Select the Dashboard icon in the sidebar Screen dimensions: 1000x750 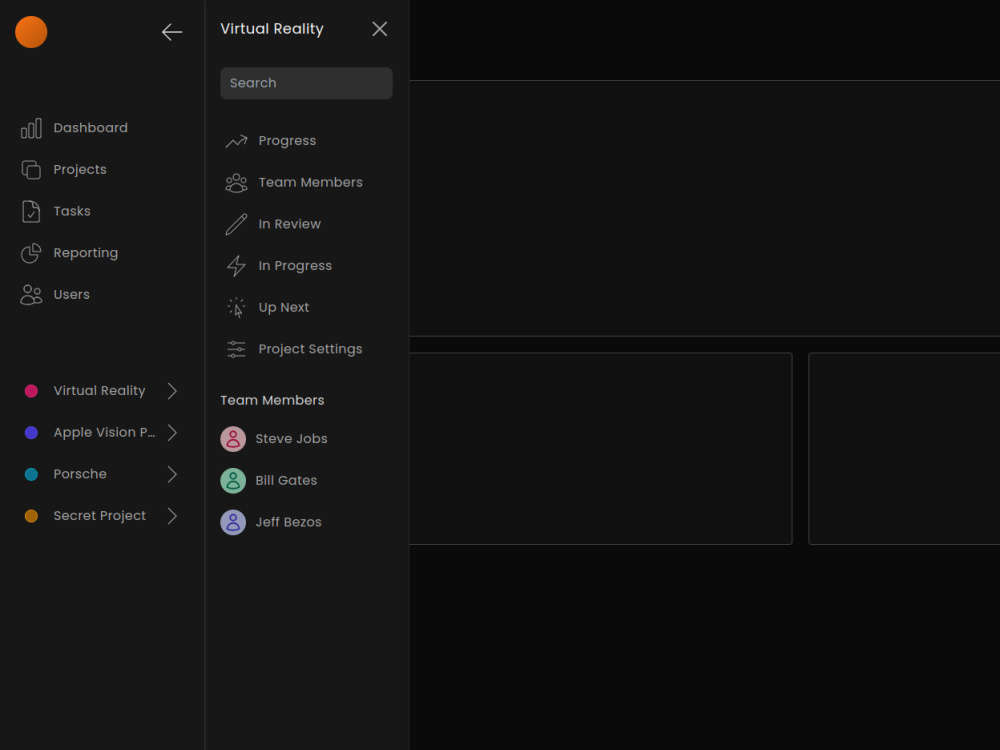click(30, 128)
